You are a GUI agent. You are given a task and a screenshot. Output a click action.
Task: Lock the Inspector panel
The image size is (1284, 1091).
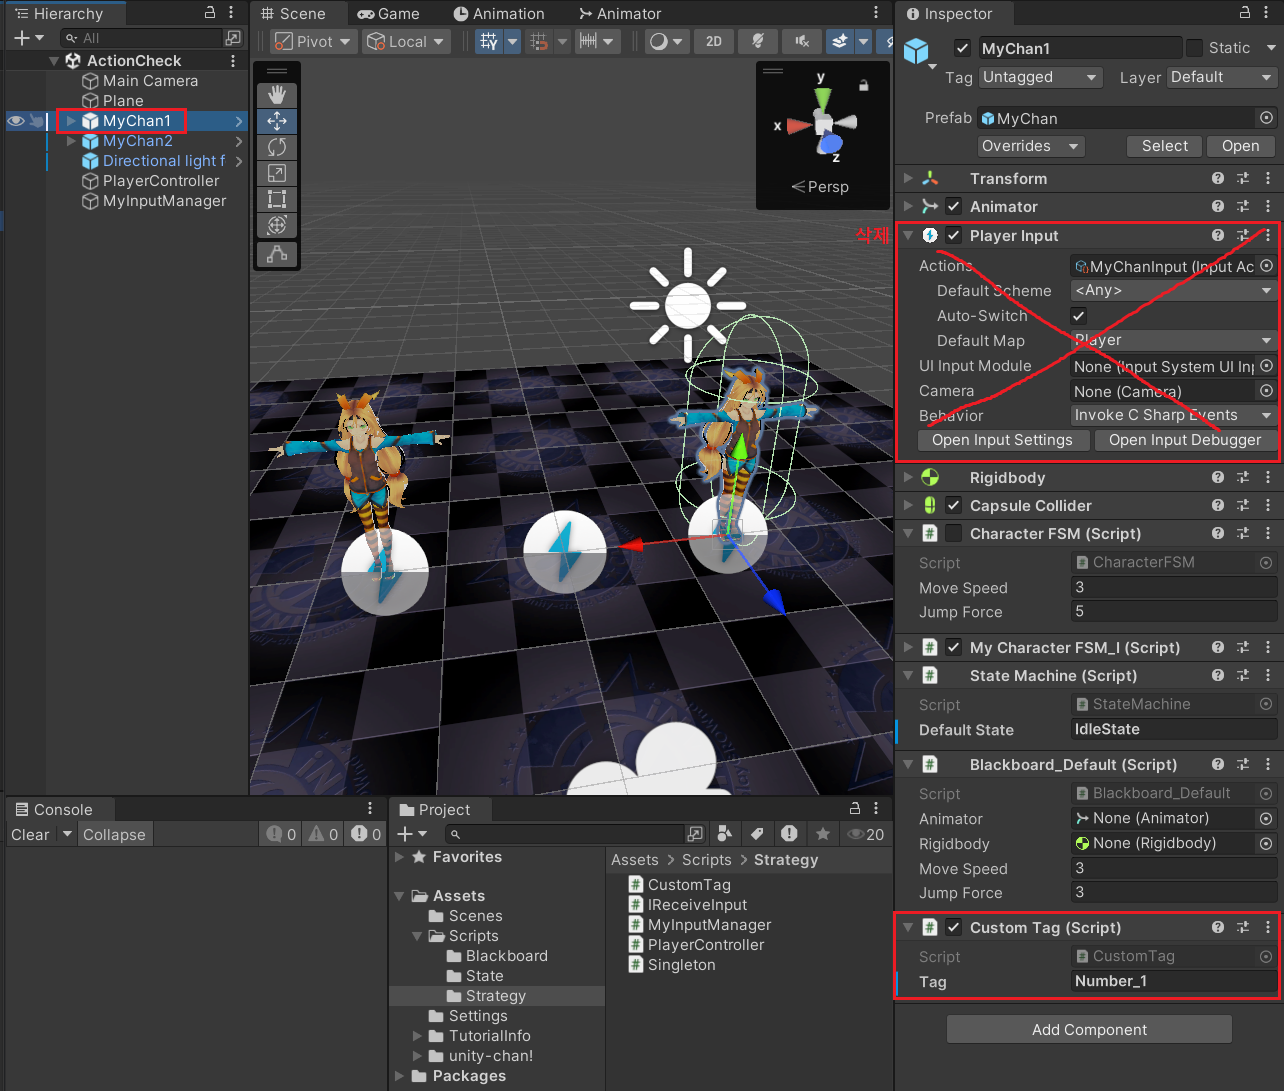click(1245, 13)
